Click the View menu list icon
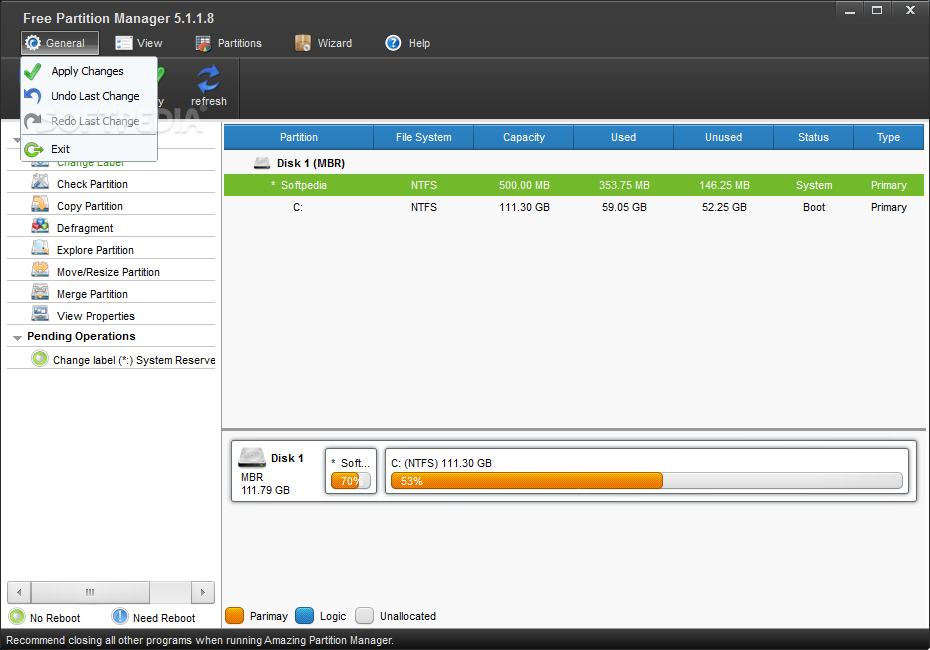This screenshot has width=930, height=650. 123,43
